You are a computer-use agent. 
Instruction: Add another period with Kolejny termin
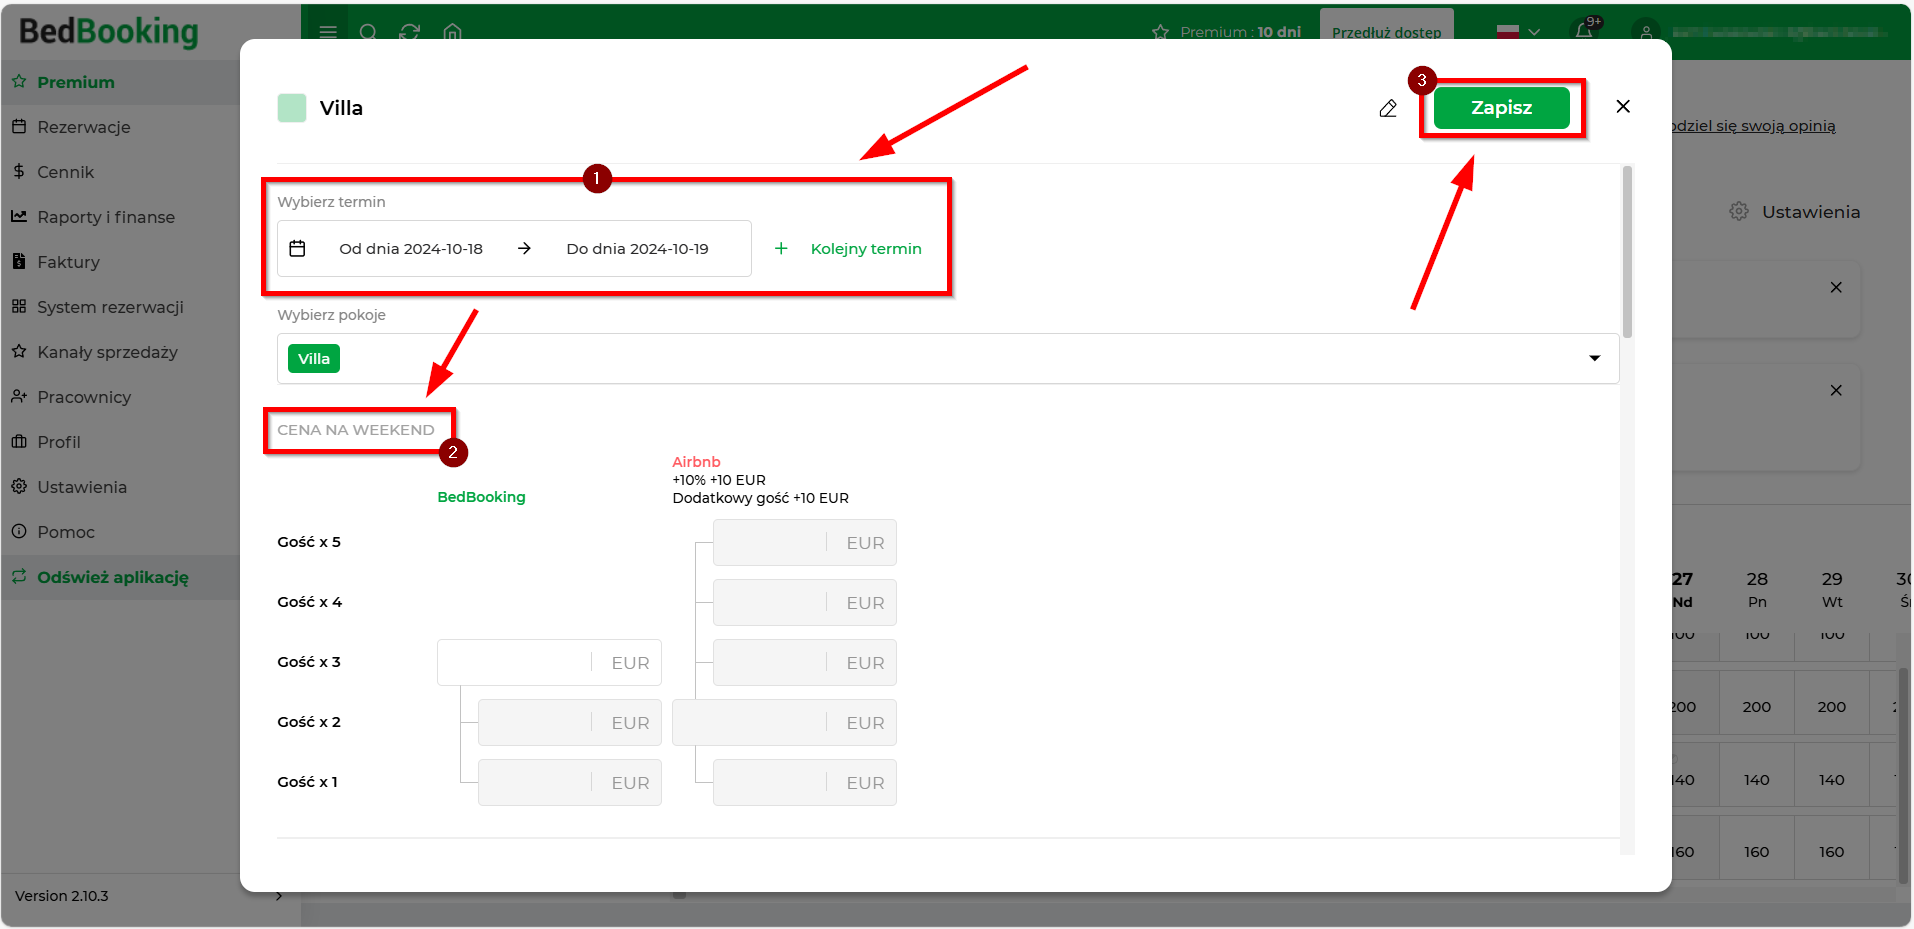pyautogui.click(x=866, y=249)
